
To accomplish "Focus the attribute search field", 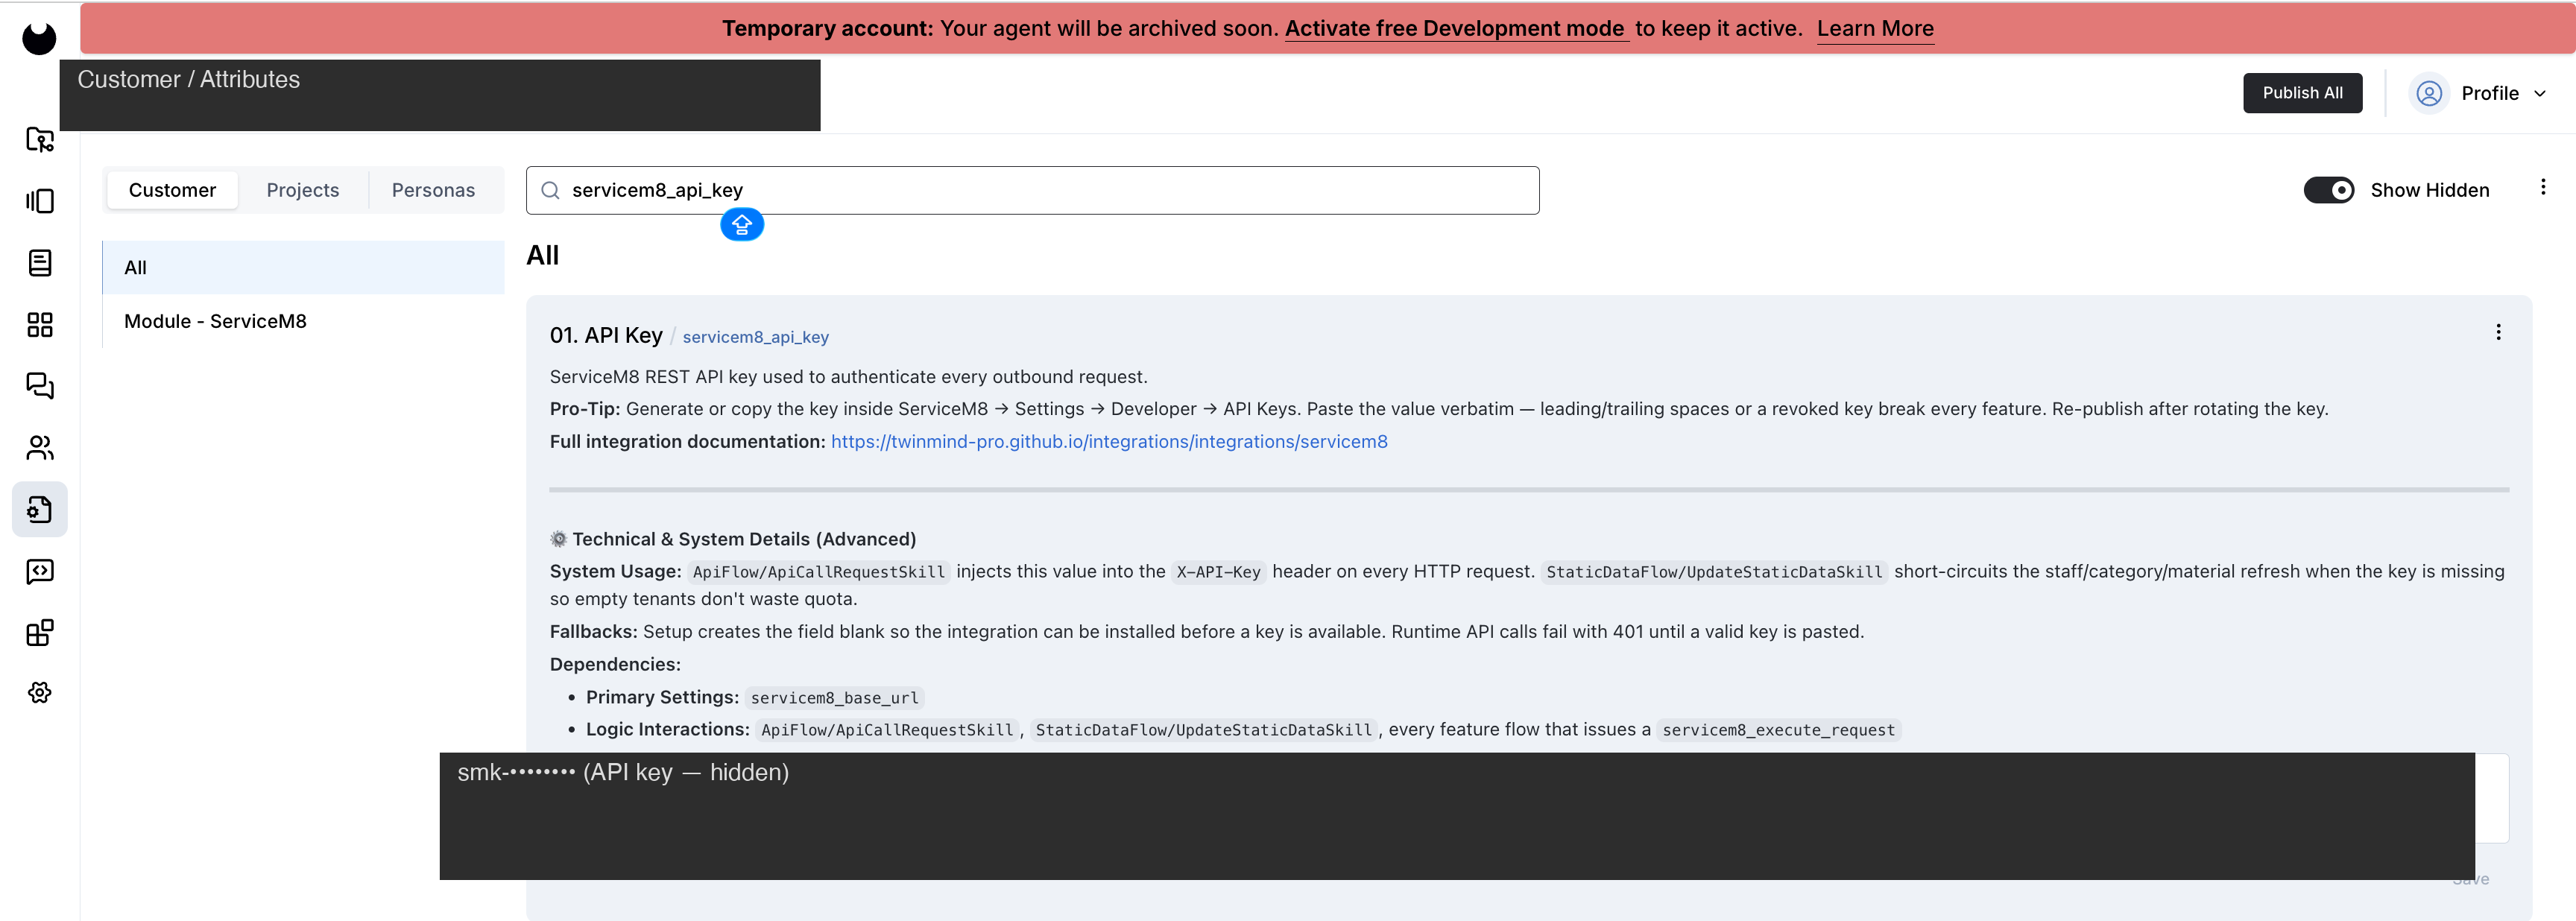I will coord(1032,190).
